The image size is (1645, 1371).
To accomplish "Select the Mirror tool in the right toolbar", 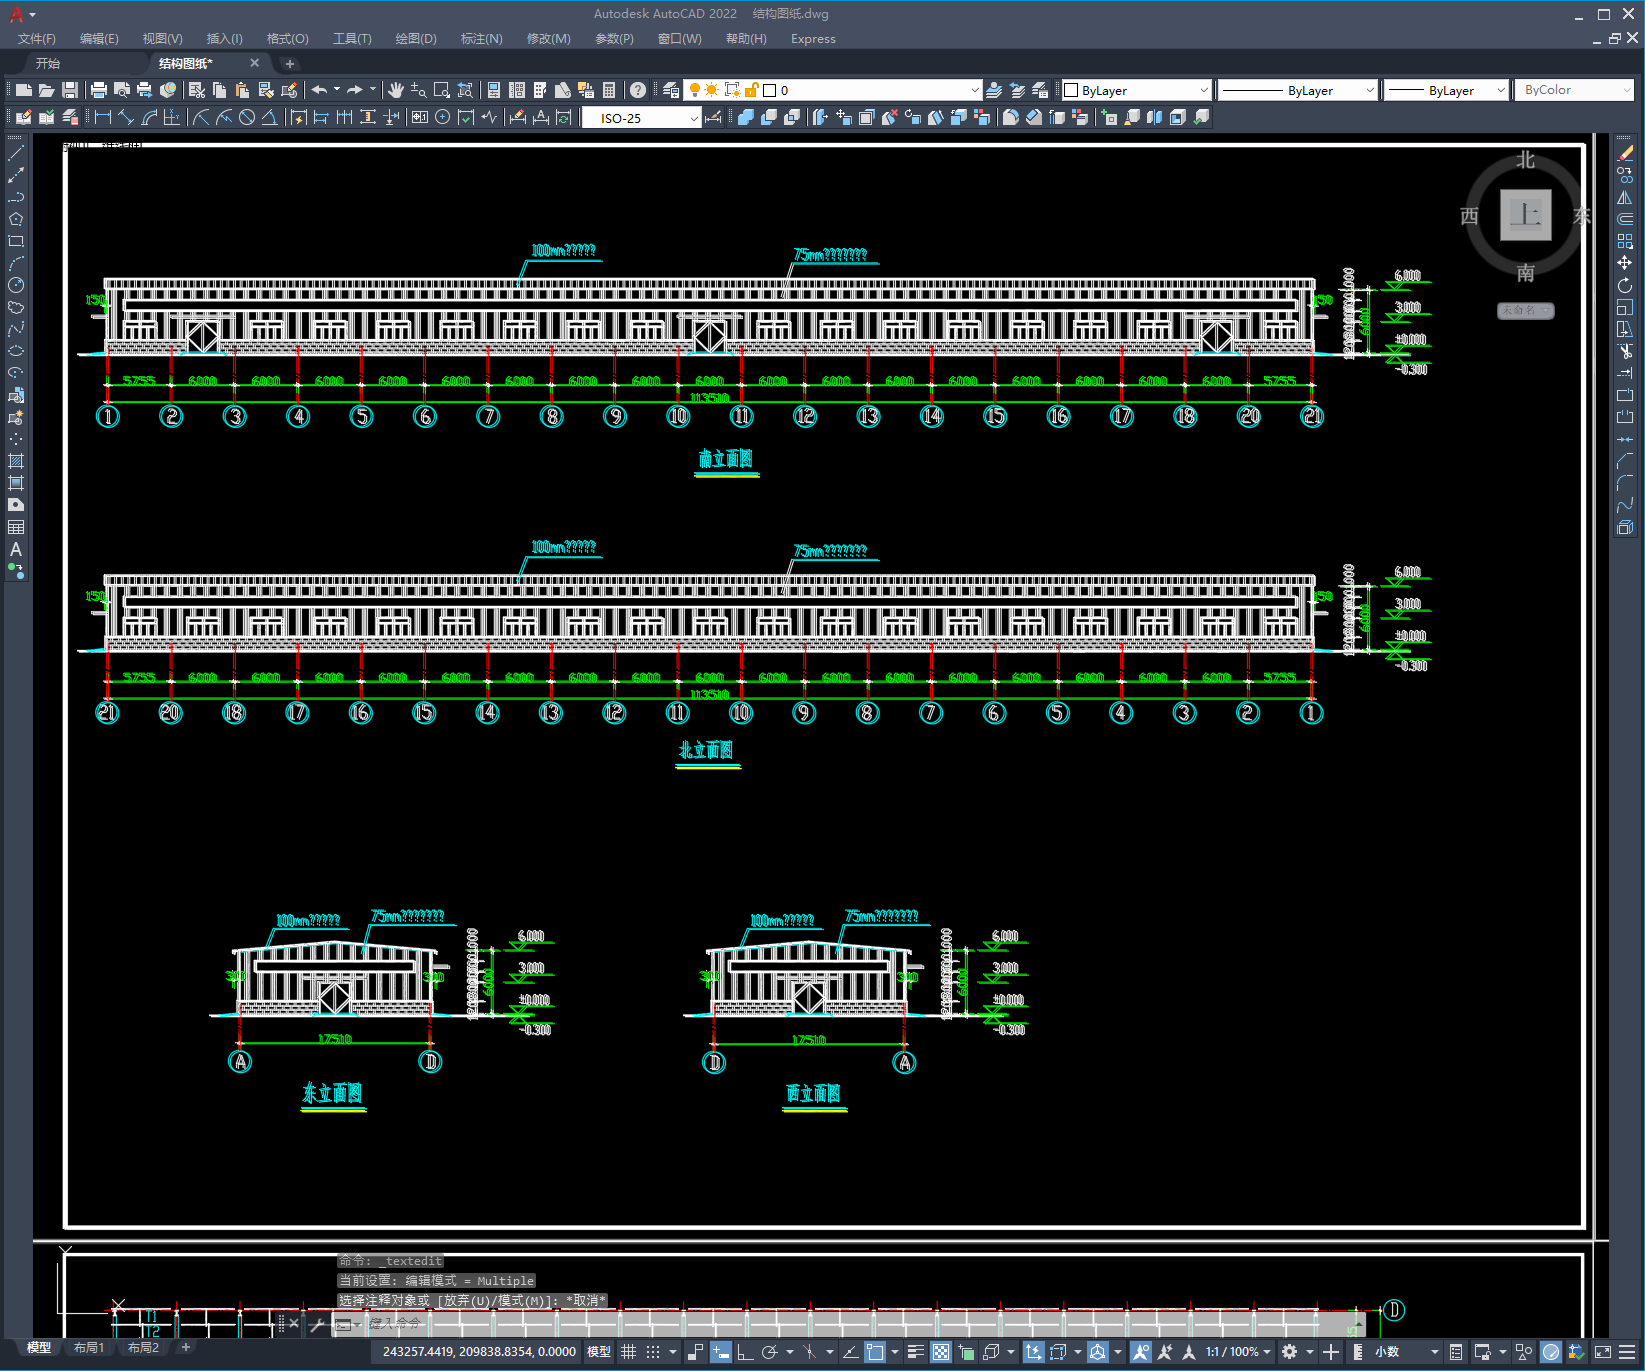I will [x=1625, y=197].
